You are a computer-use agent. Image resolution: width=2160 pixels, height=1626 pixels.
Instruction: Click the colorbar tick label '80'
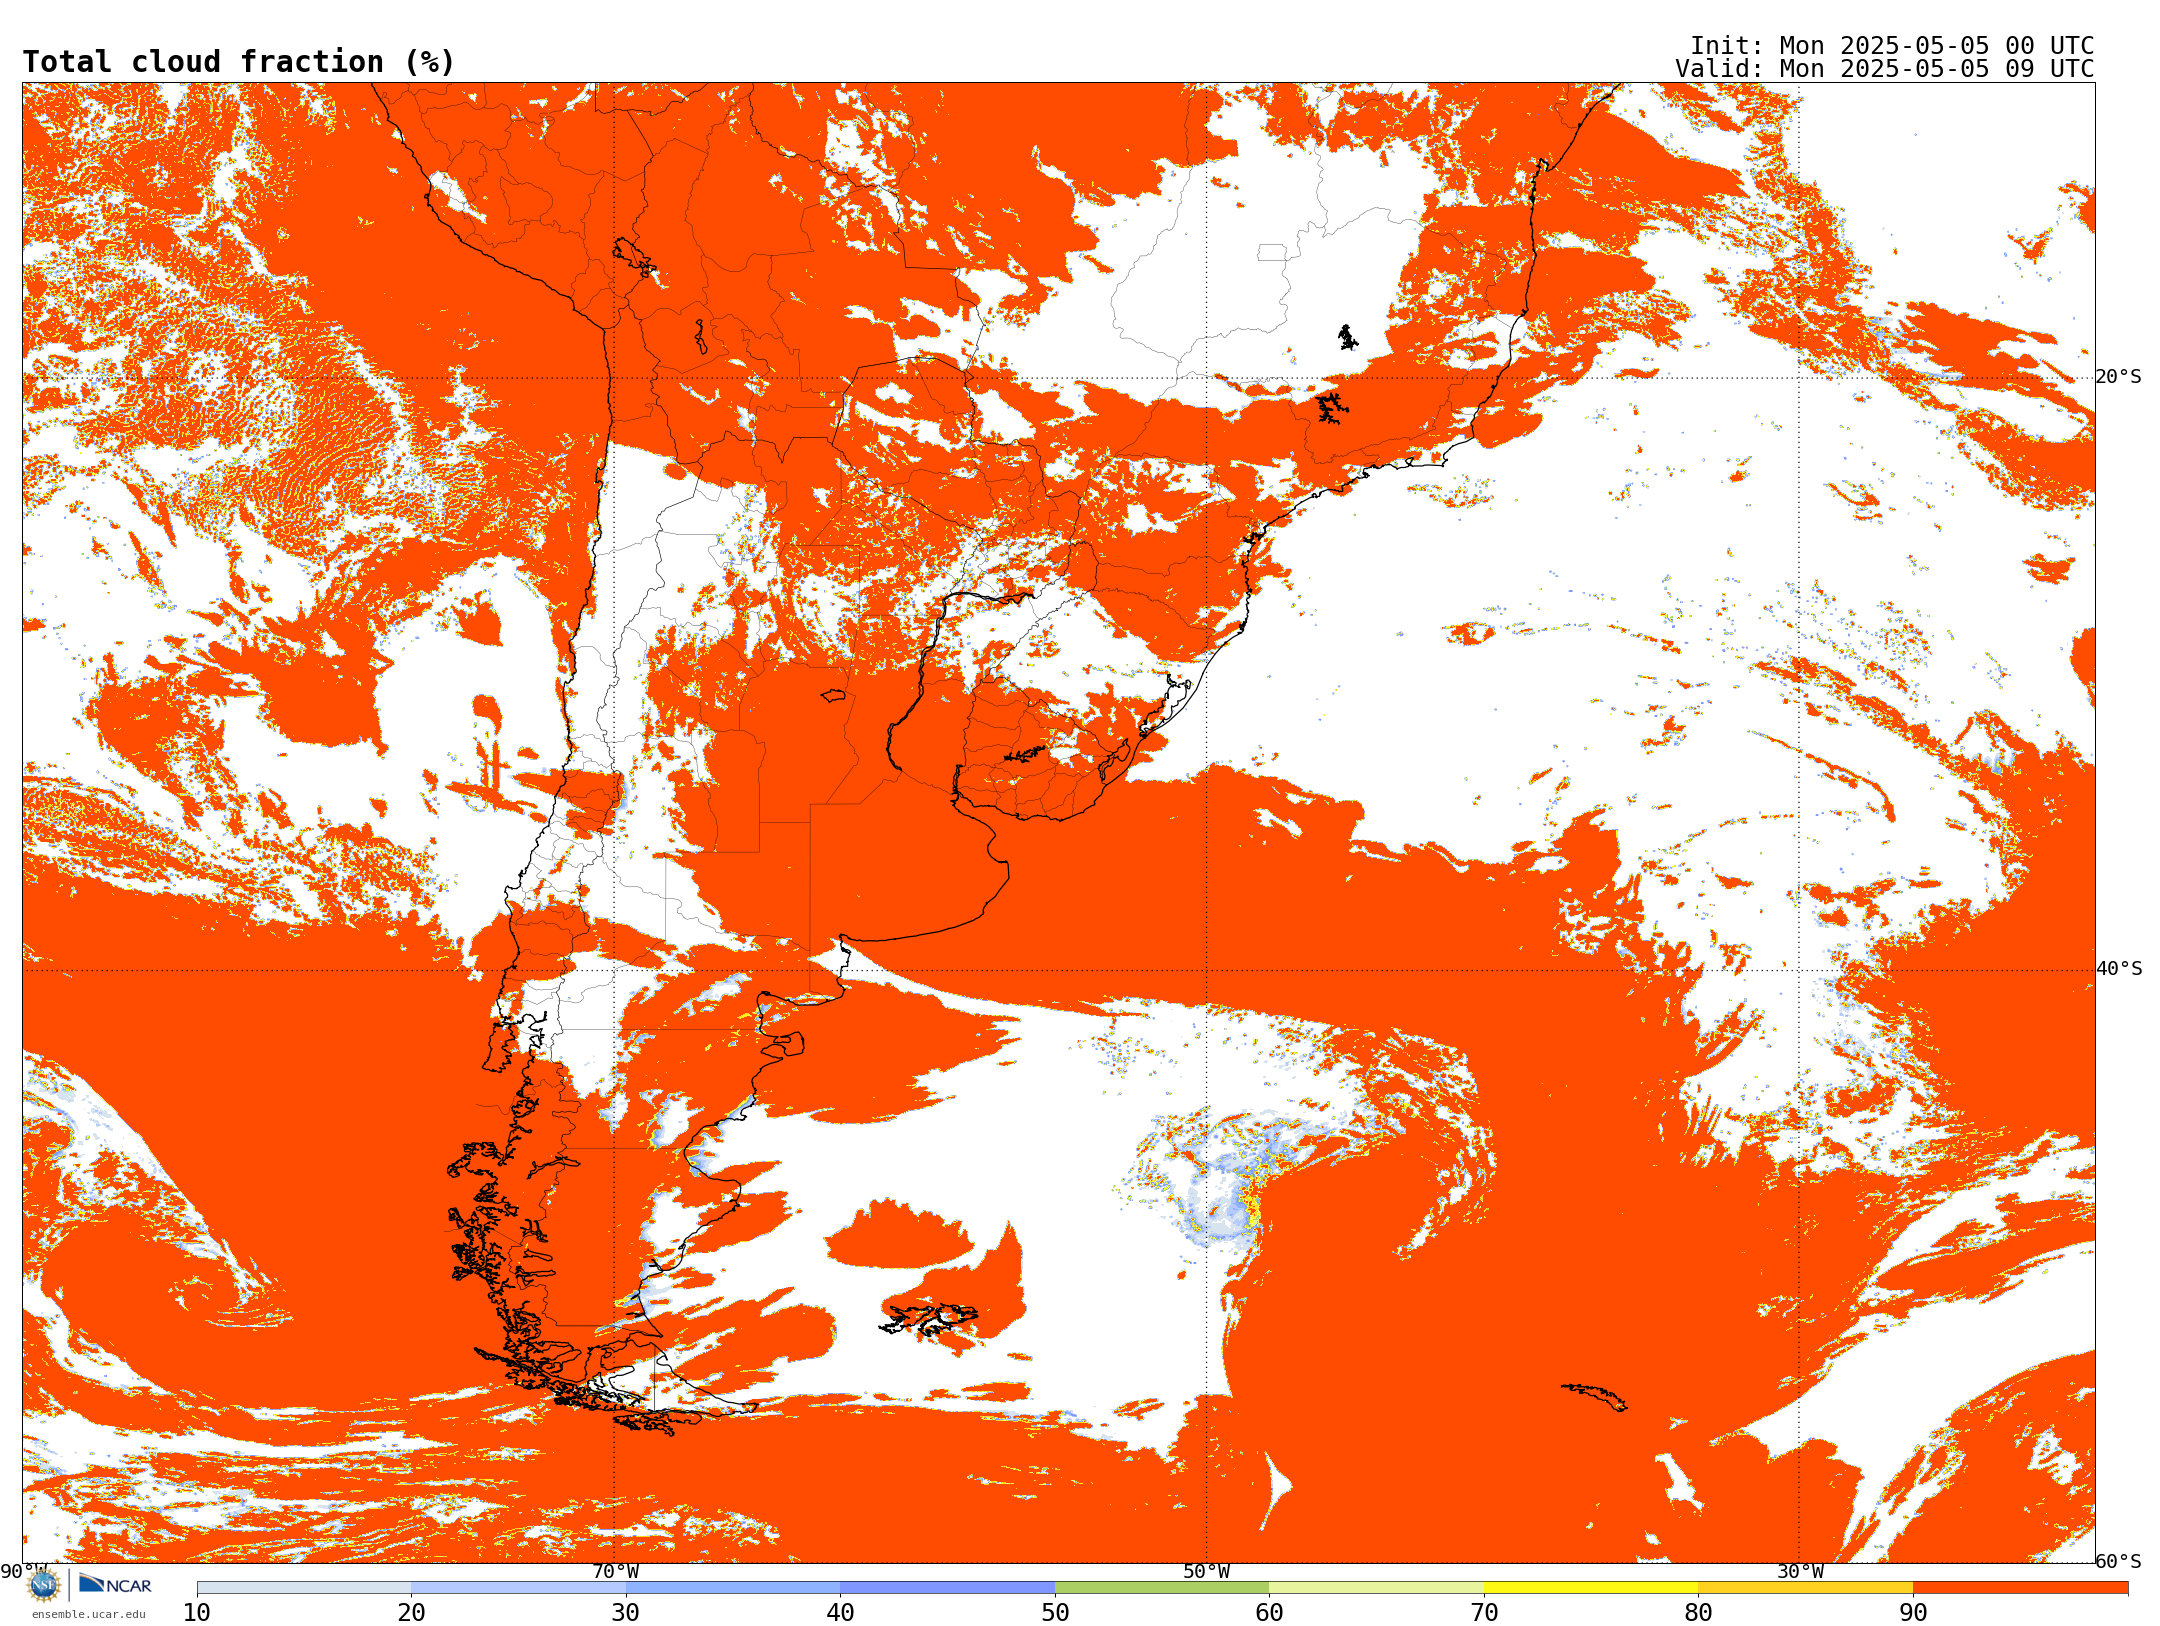tap(1698, 1613)
